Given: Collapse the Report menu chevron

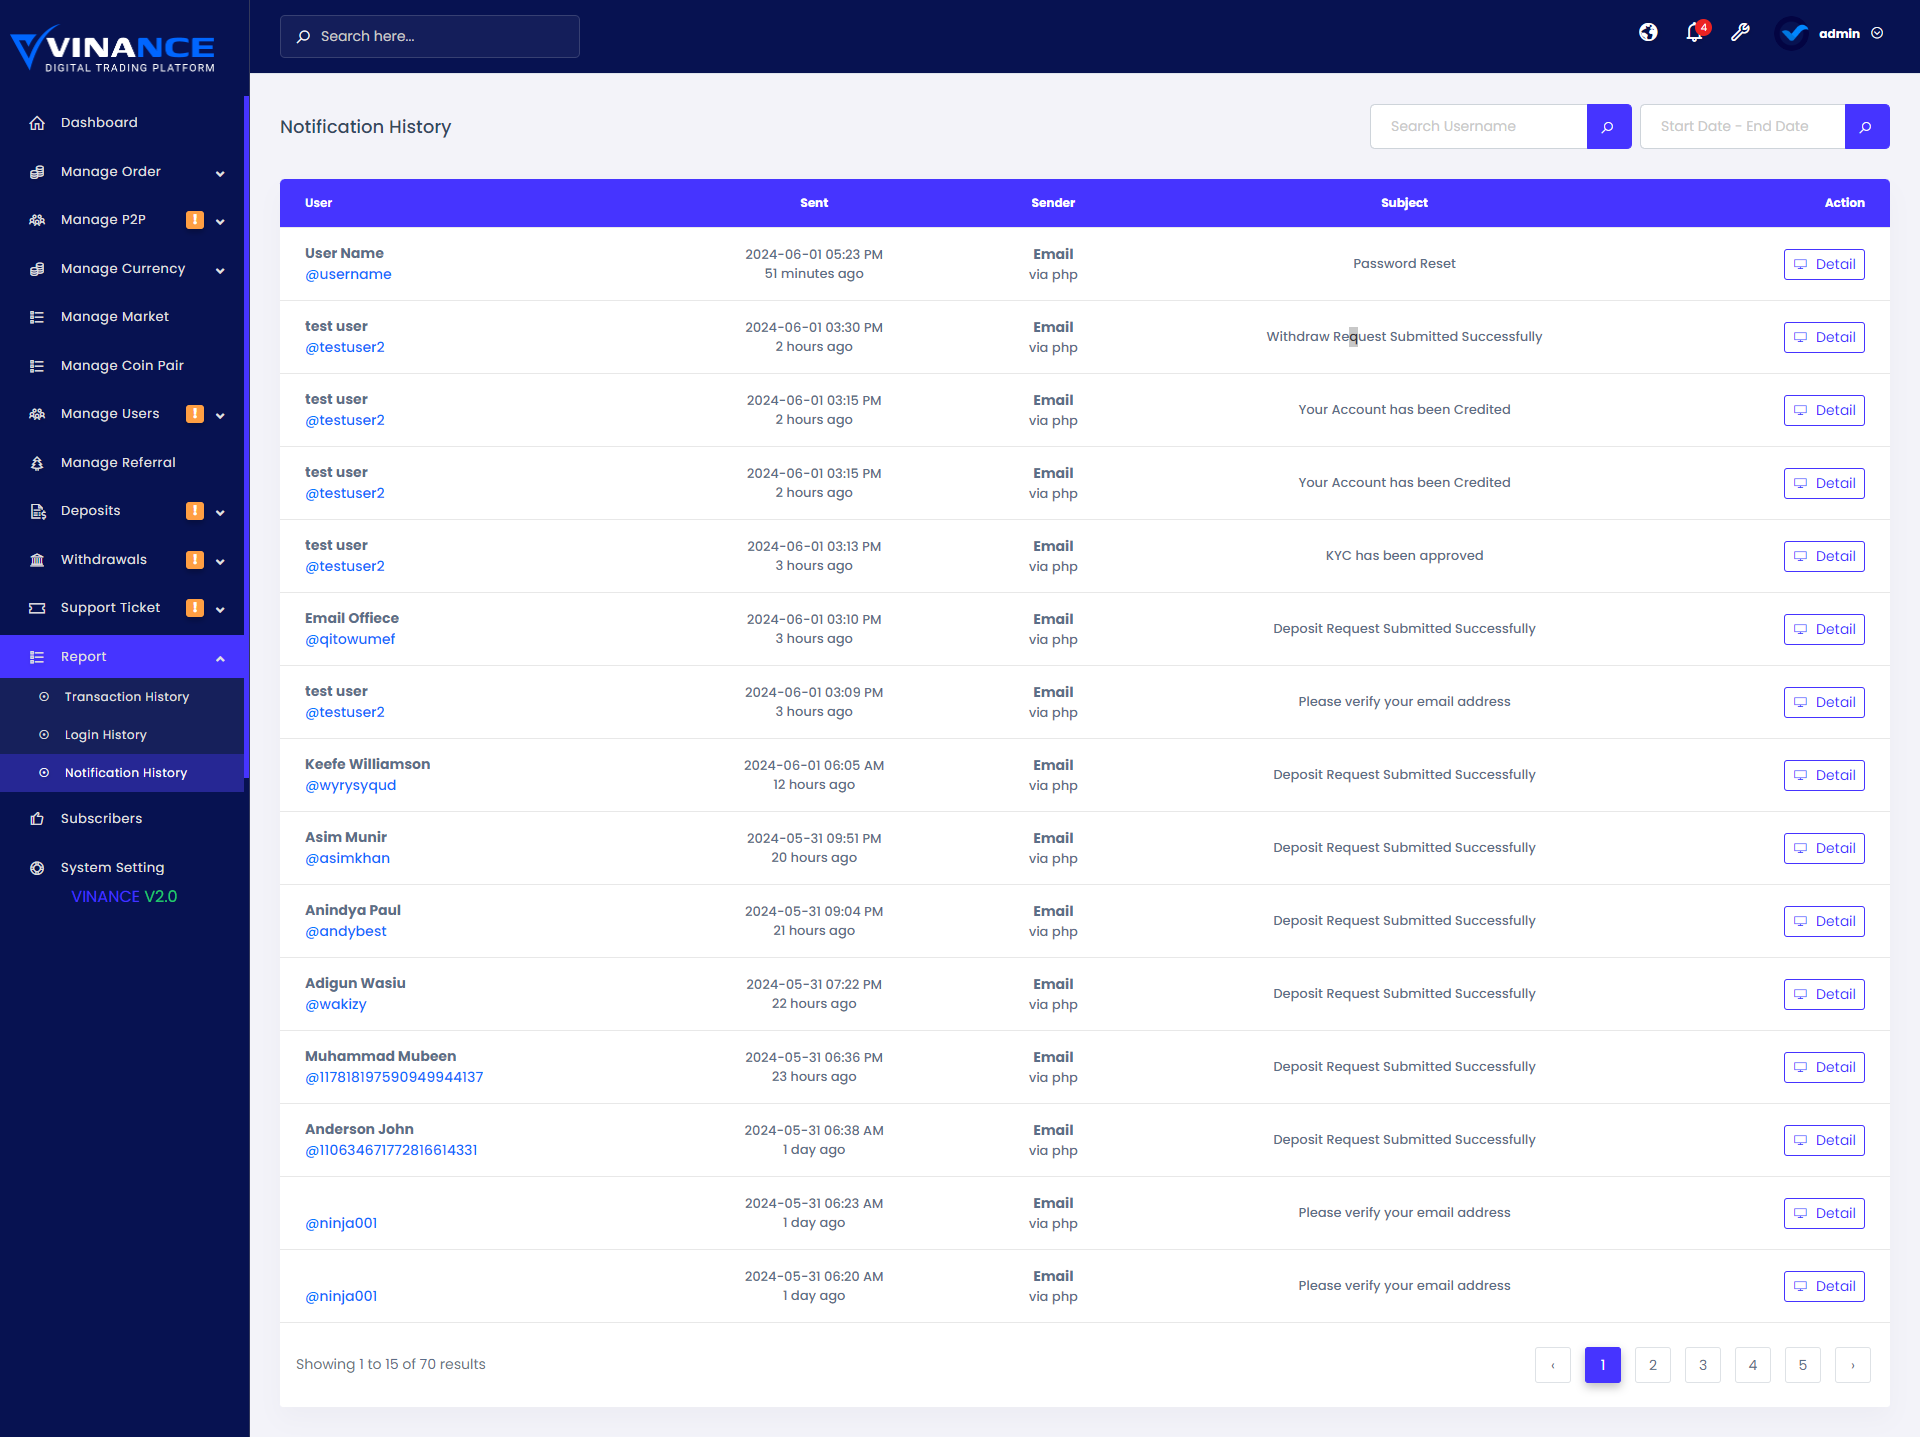Looking at the screenshot, I should click(x=220, y=658).
